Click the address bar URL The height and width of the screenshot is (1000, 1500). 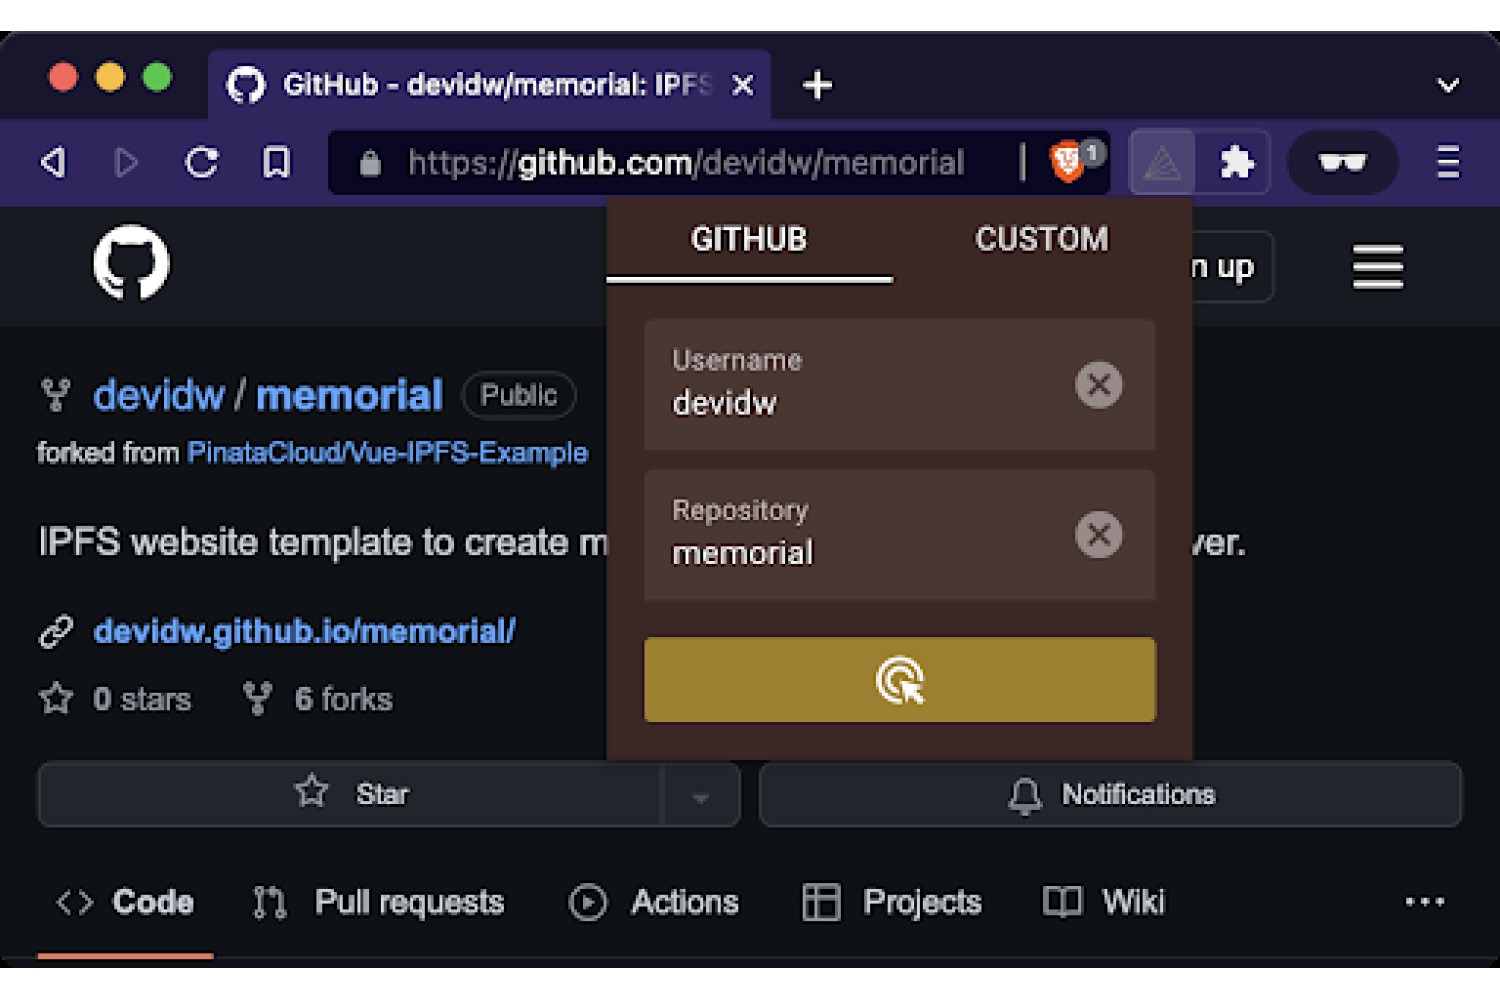pyautogui.click(x=686, y=162)
